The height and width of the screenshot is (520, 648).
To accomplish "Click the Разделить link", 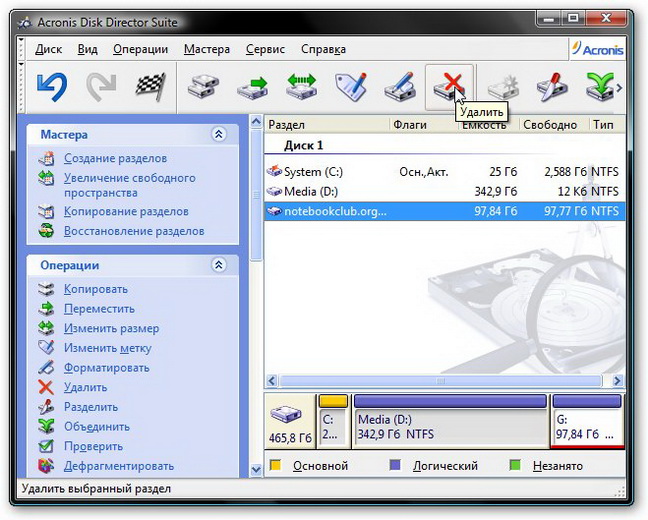I will [x=91, y=407].
